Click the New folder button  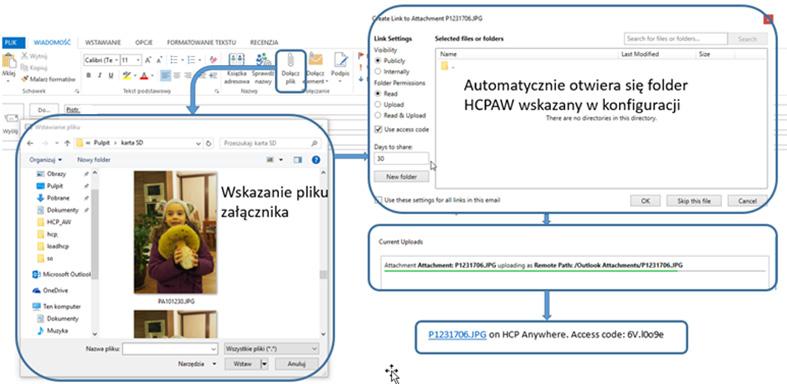click(x=402, y=177)
